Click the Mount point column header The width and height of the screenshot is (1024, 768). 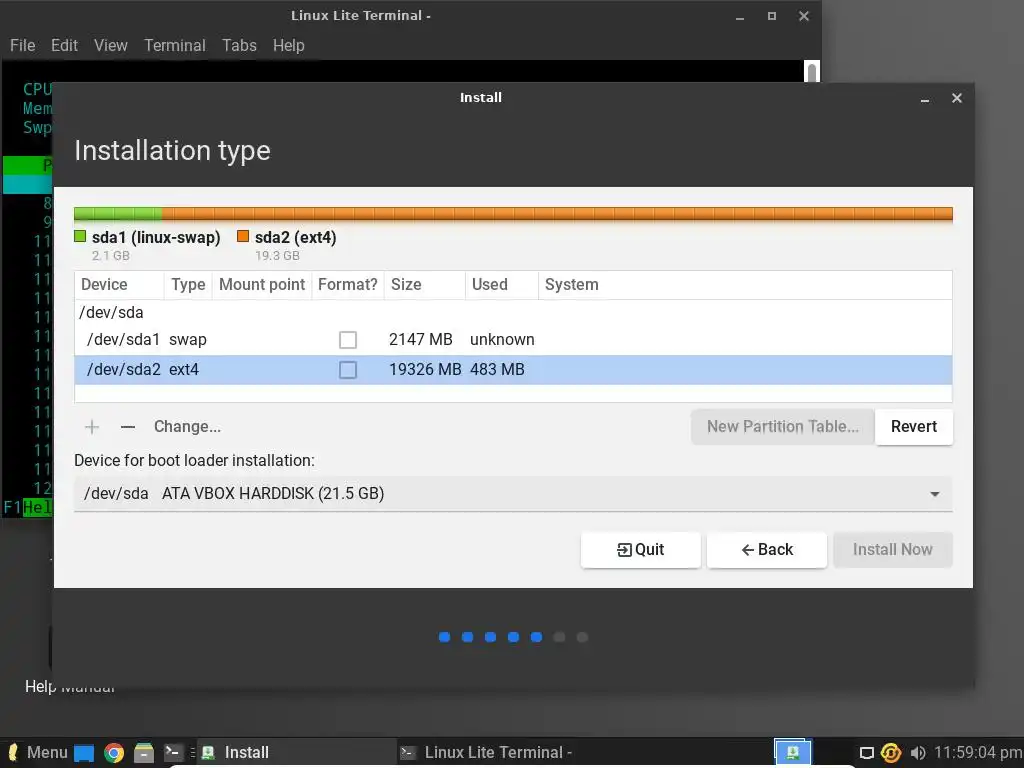click(x=262, y=285)
